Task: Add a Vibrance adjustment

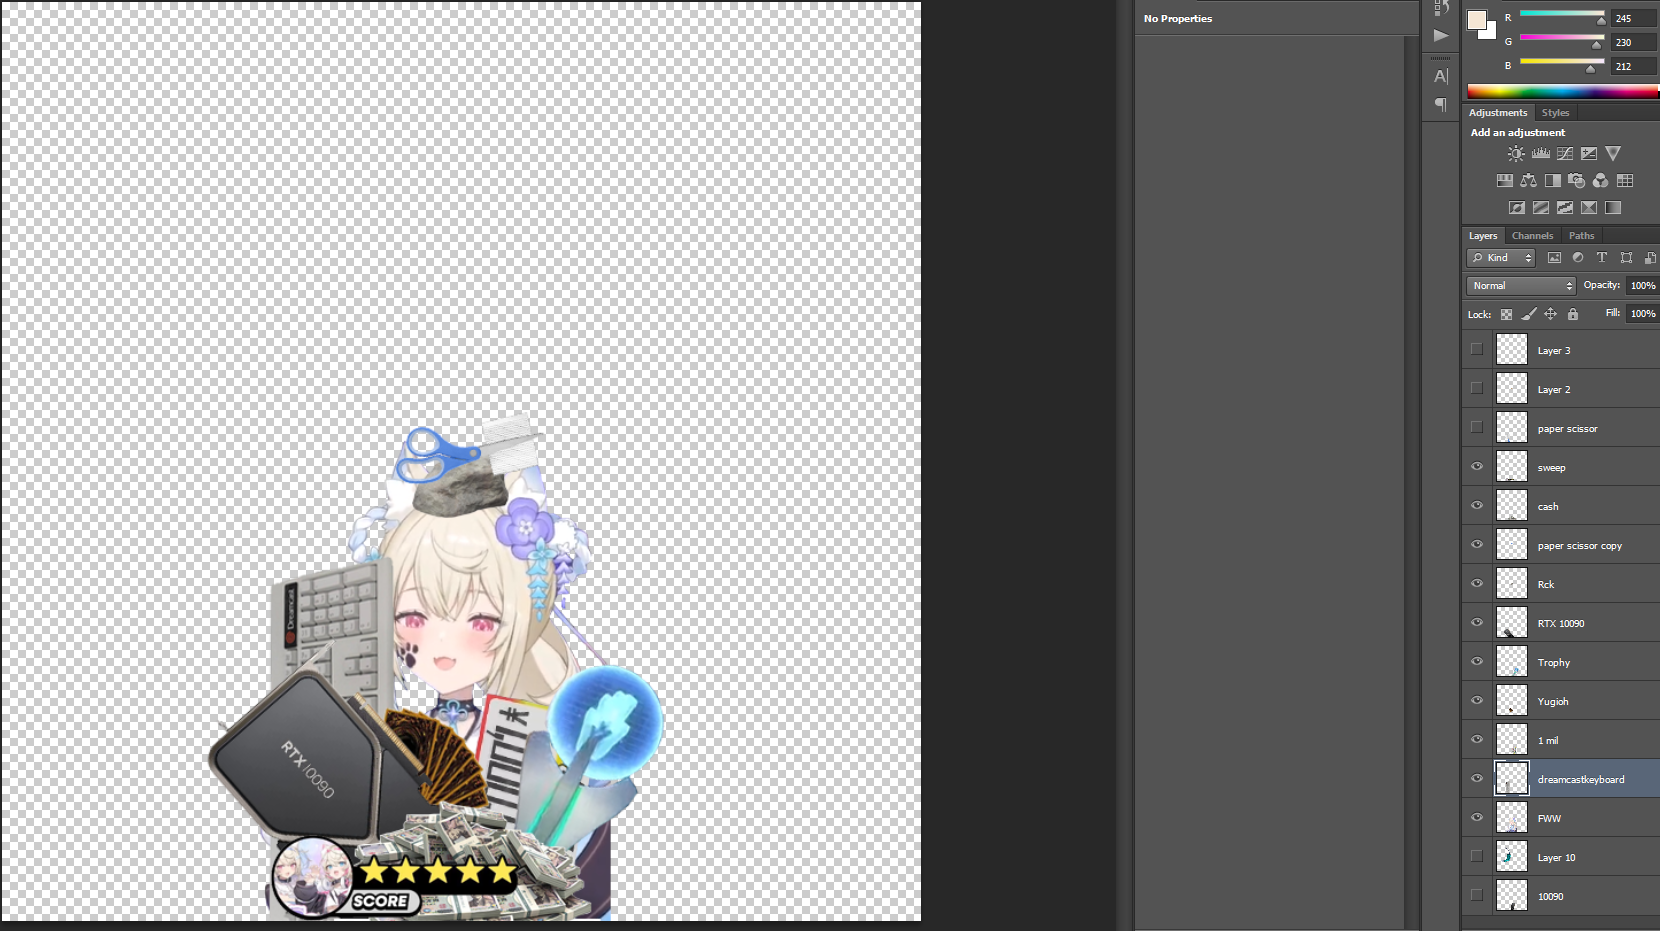Action: coord(1613,154)
